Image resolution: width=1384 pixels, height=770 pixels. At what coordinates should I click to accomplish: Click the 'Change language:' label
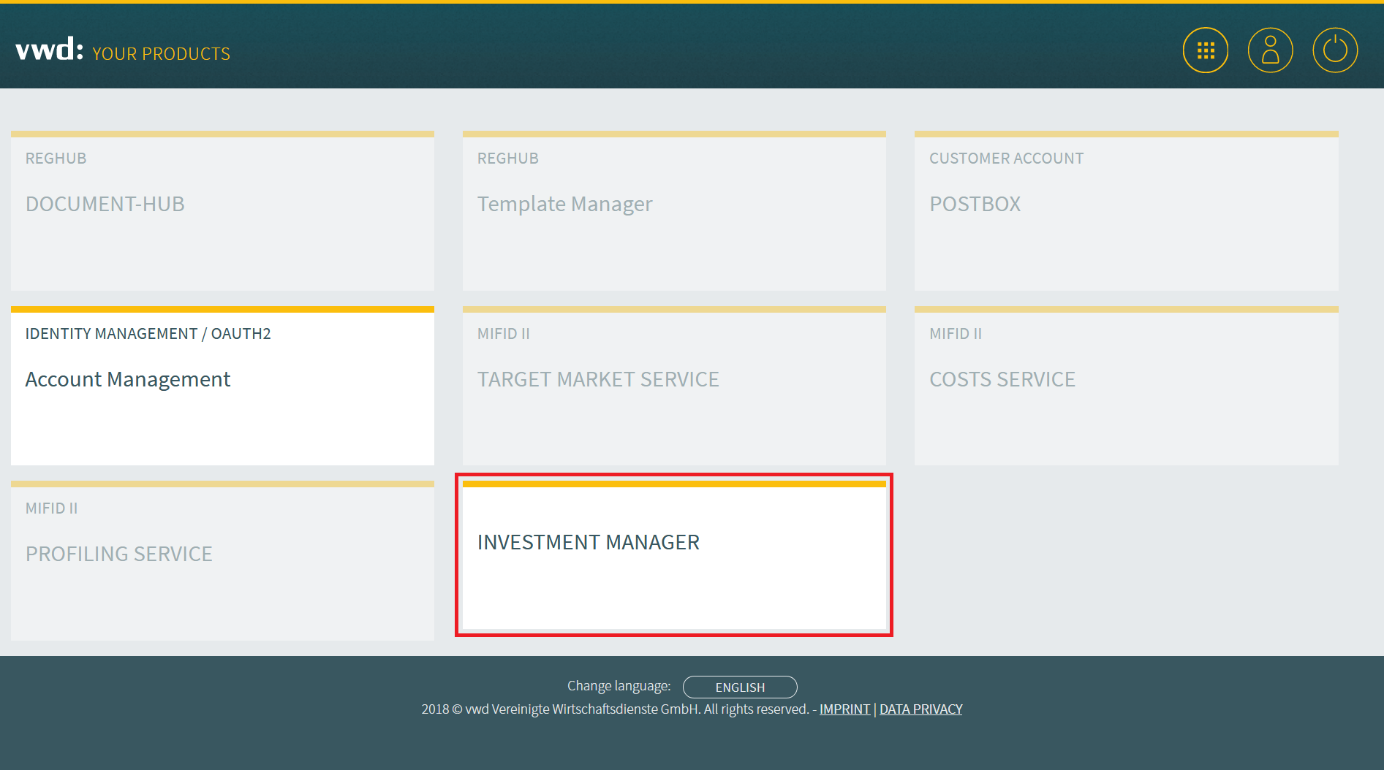pos(618,686)
